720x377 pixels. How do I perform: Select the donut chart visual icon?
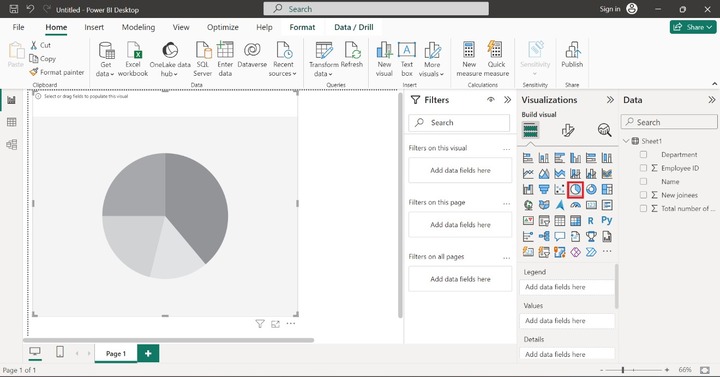point(591,189)
